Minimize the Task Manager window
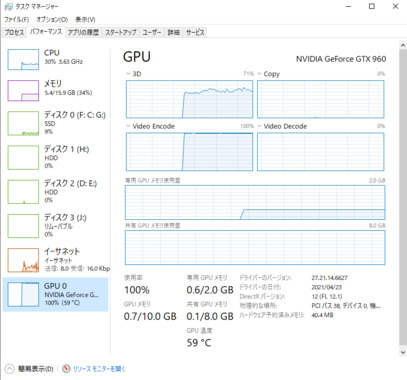This screenshot has width=407, height=380. [x=349, y=7]
